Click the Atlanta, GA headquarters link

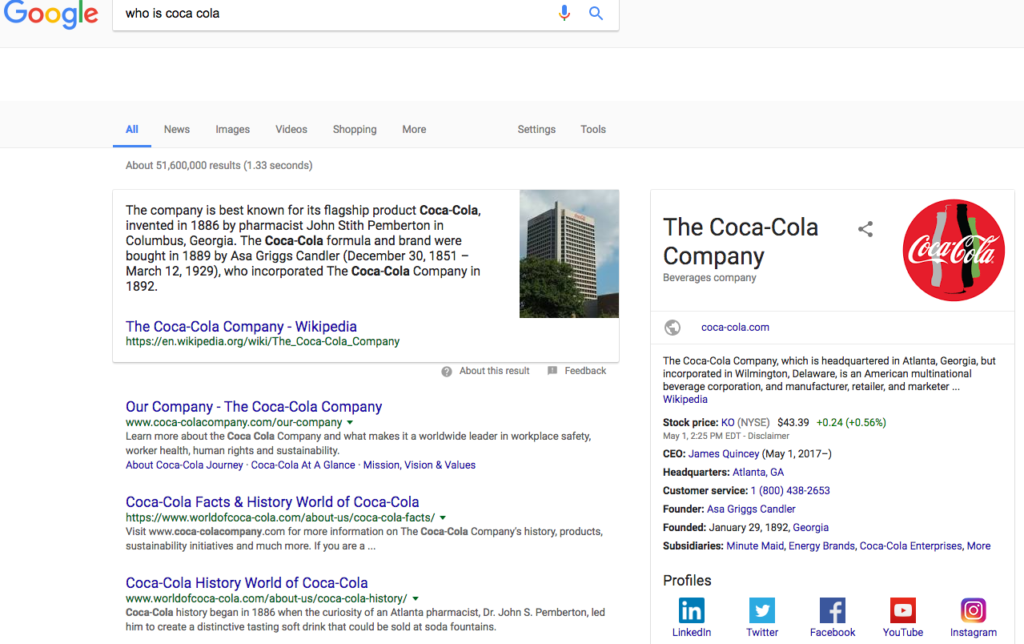[x=758, y=472]
